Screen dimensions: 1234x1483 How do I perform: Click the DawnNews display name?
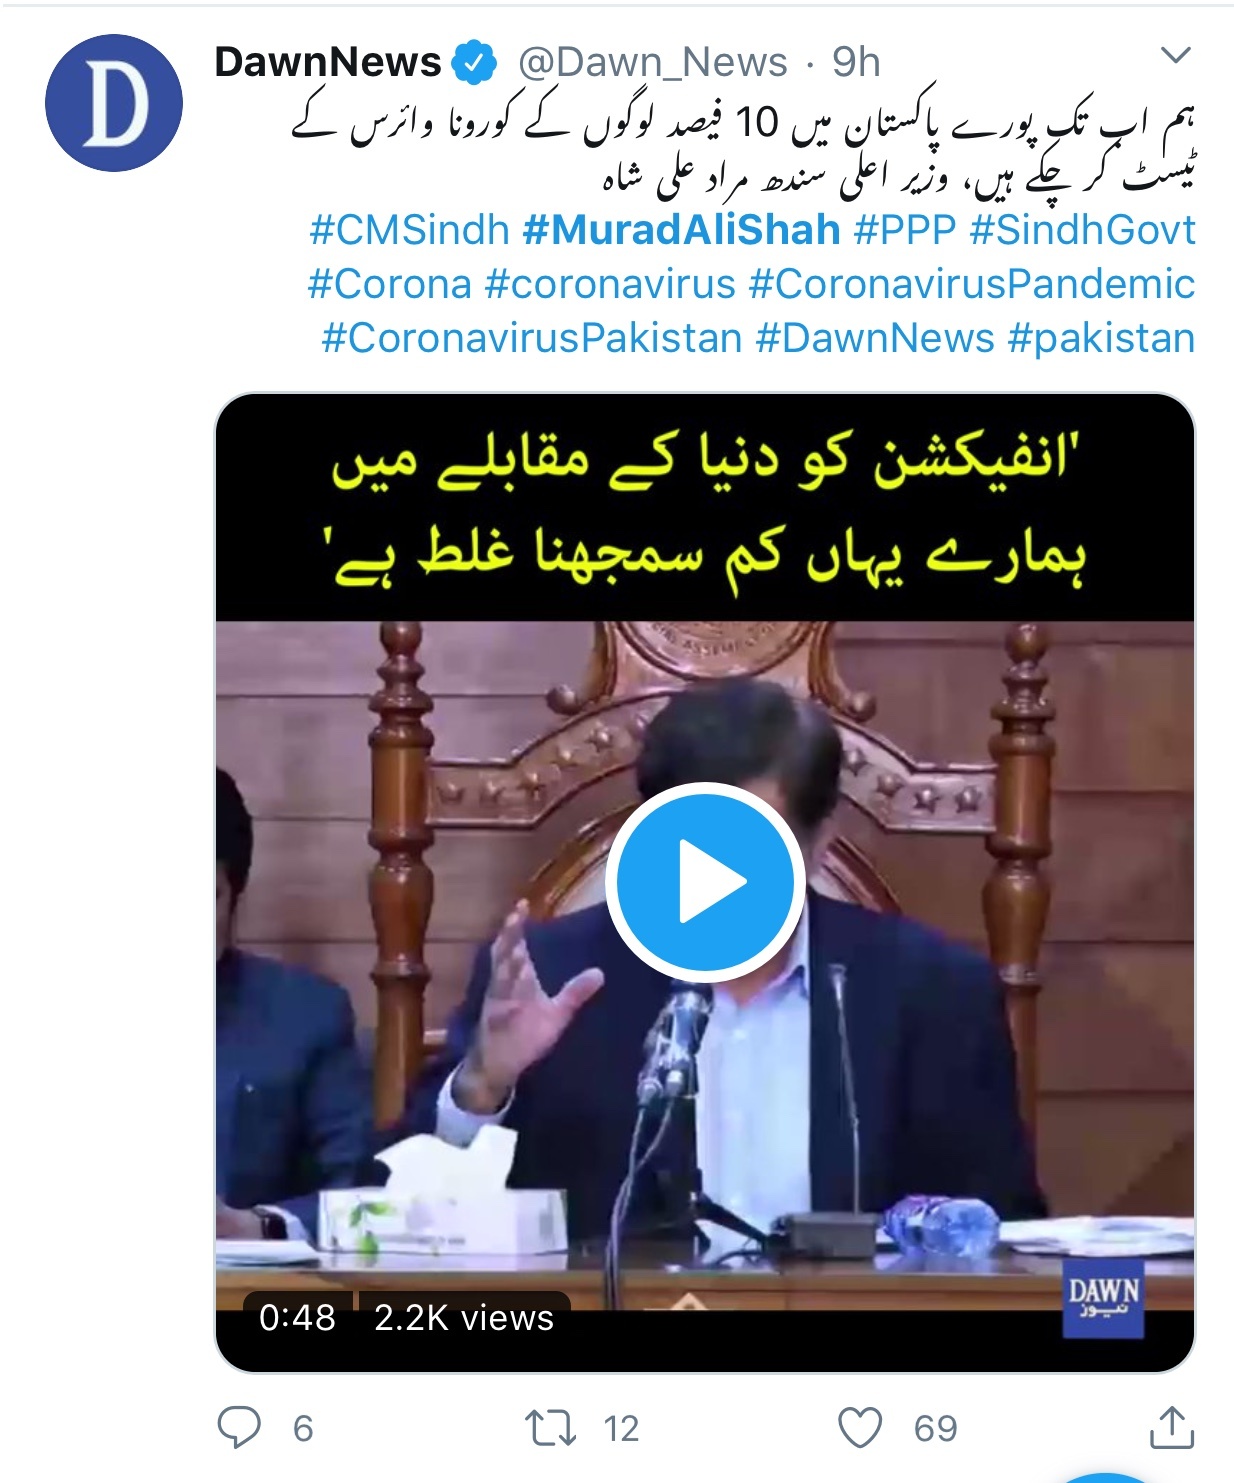[x=327, y=62]
